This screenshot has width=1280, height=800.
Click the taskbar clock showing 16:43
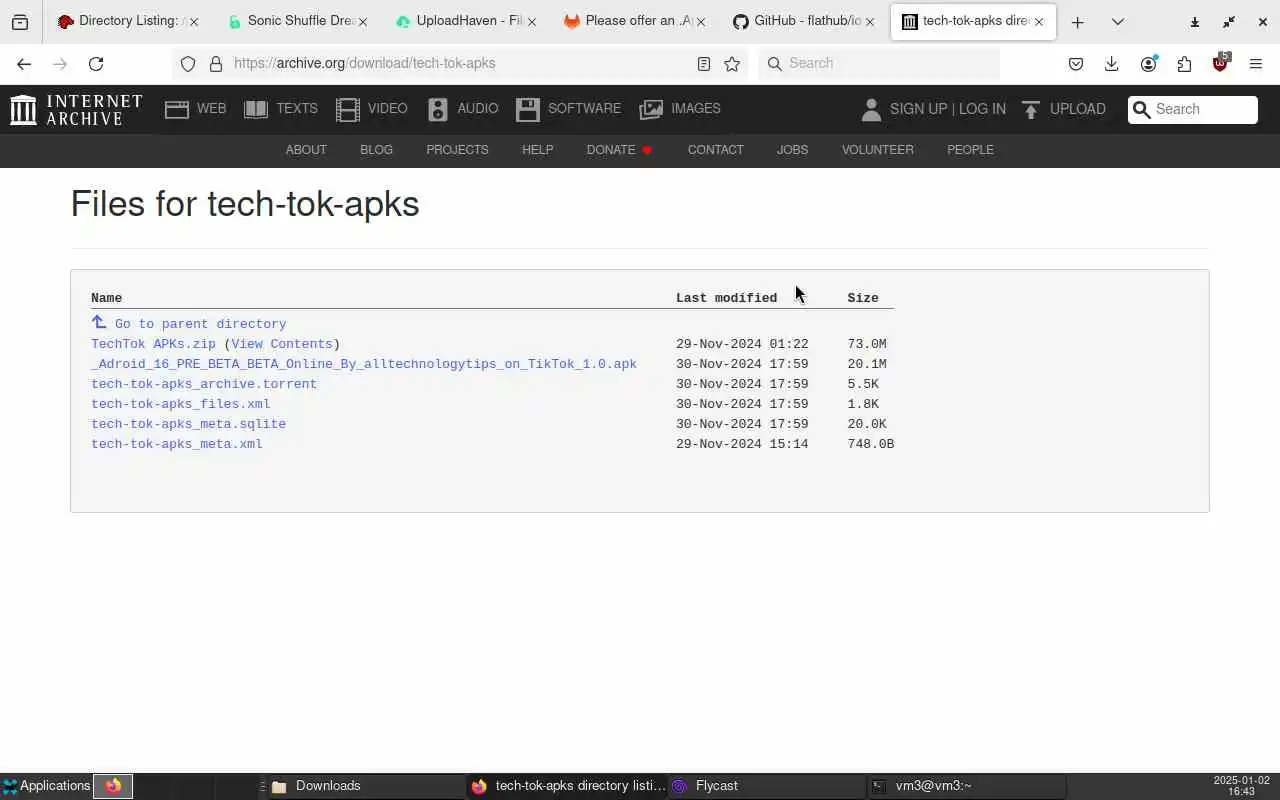(1241, 786)
